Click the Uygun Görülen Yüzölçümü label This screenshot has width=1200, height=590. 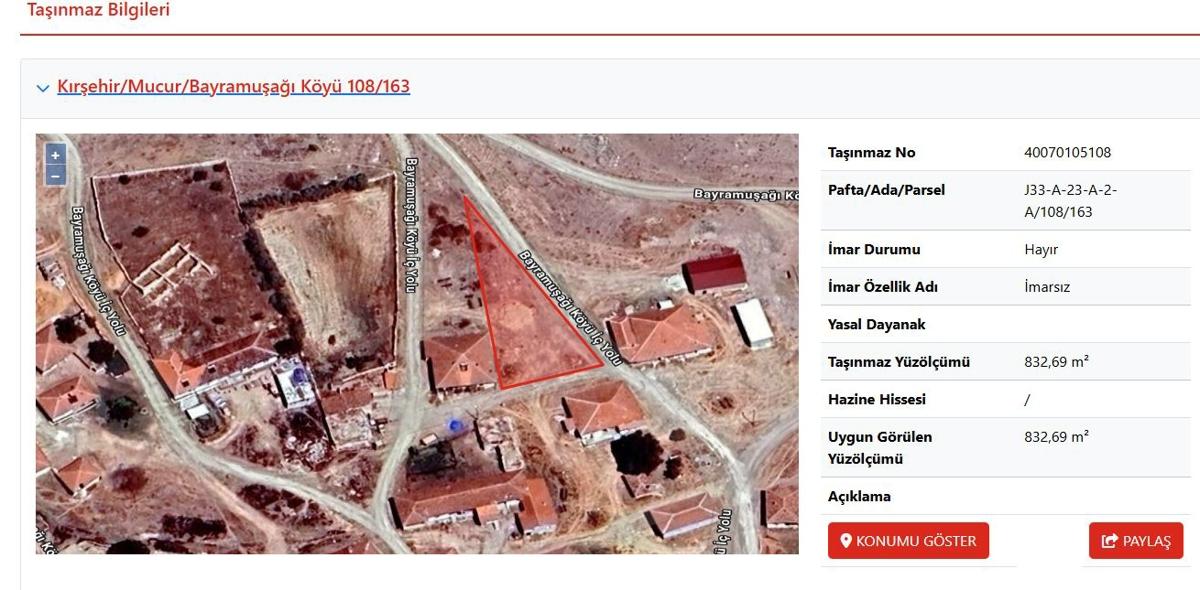tap(866, 448)
